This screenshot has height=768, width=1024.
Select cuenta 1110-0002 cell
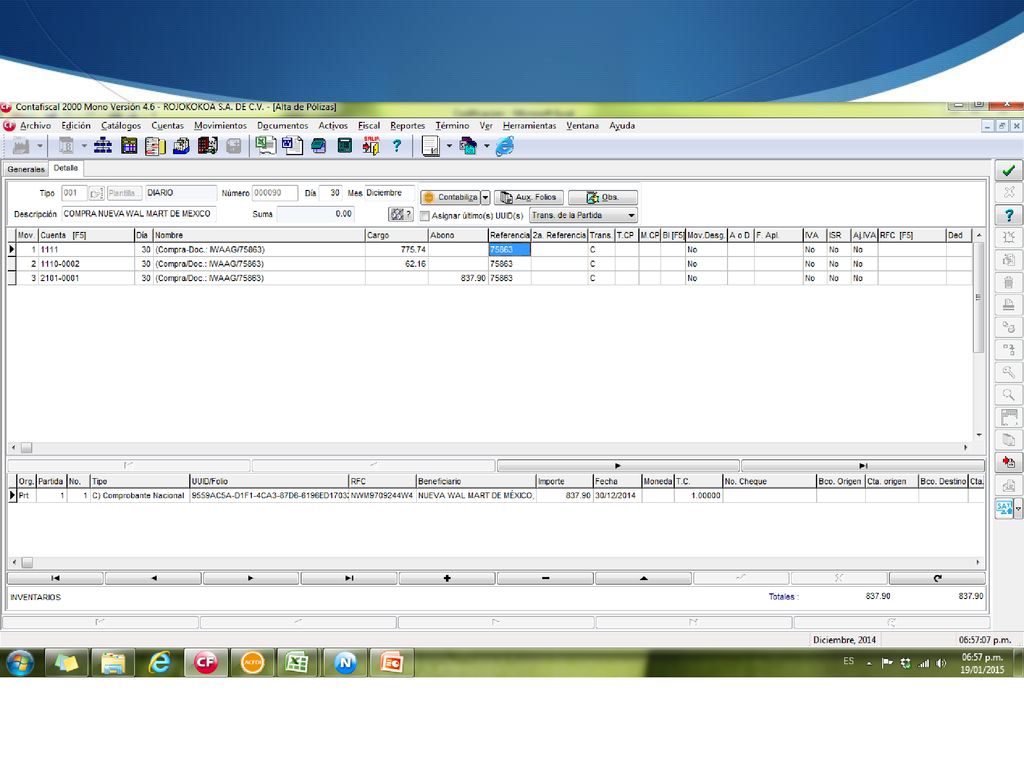click(x=86, y=264)
